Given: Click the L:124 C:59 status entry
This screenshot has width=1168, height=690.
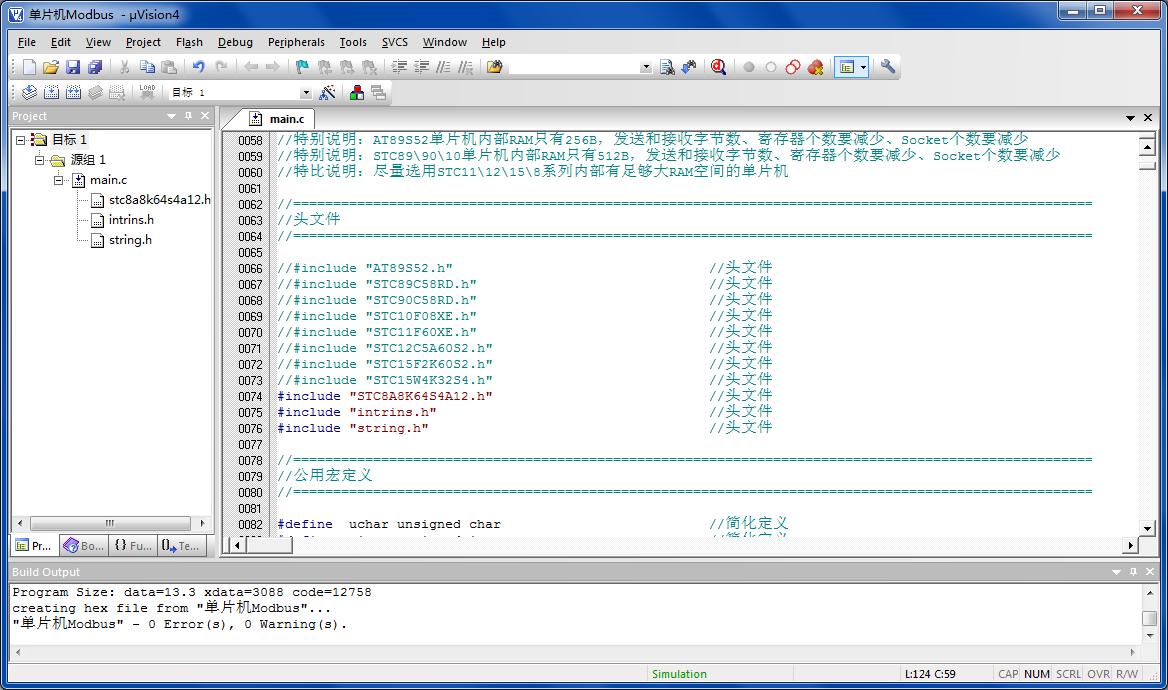Looking at the screenshot, I should (x=930, y=674).
